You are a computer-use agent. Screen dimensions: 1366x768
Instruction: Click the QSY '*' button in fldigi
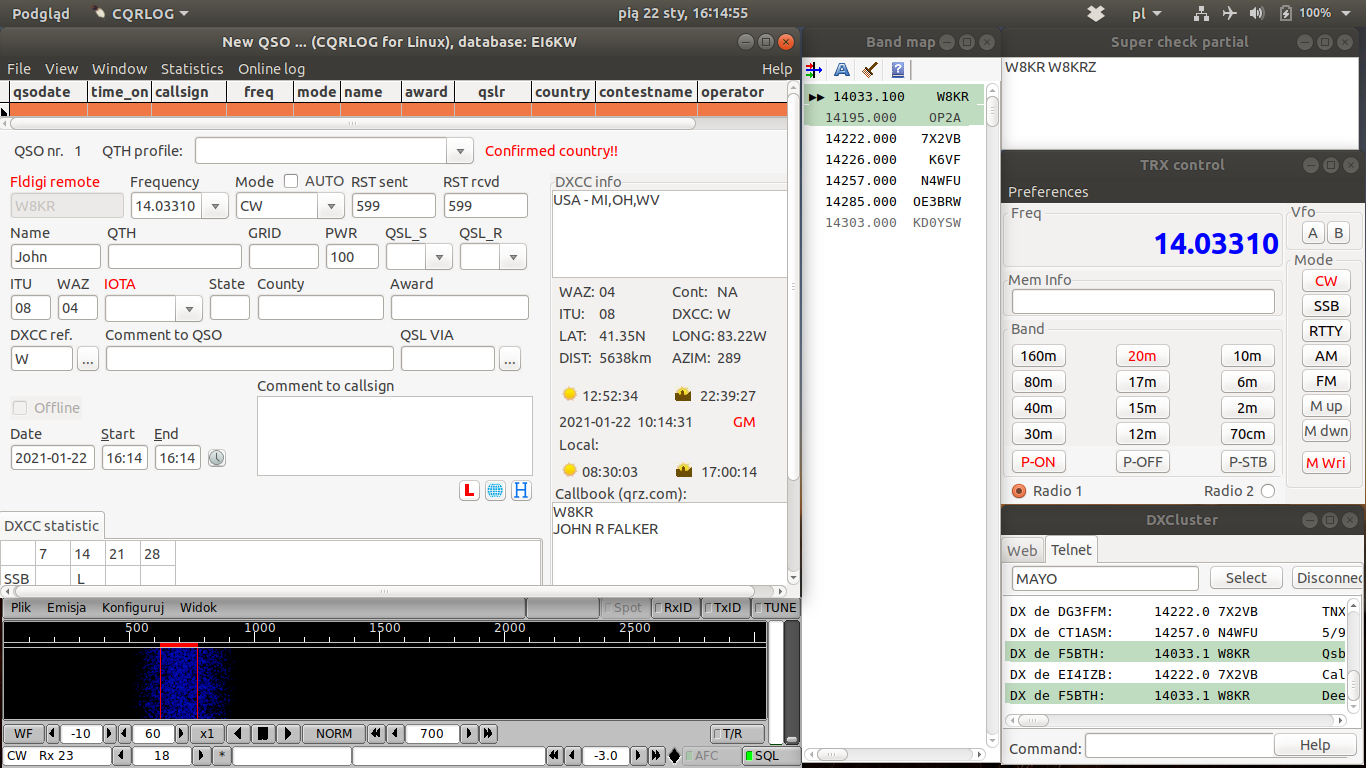222,756
